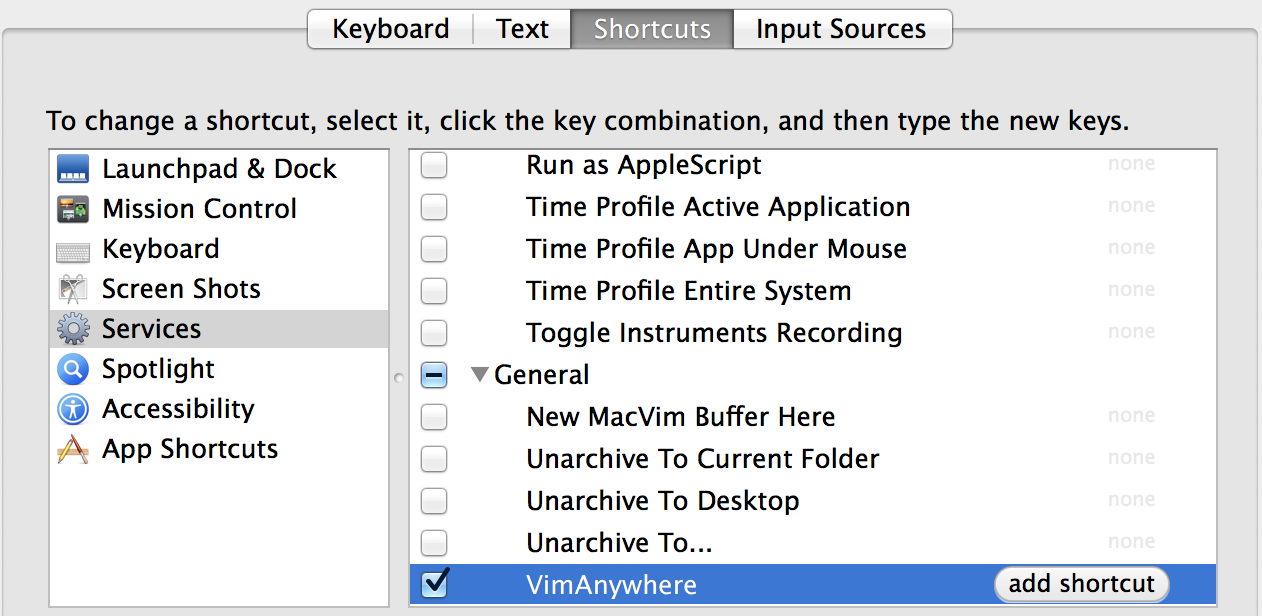The image size is (1262, 616).
Task: Select the Toggle Instruments Recording row
Action: (813, 332)
